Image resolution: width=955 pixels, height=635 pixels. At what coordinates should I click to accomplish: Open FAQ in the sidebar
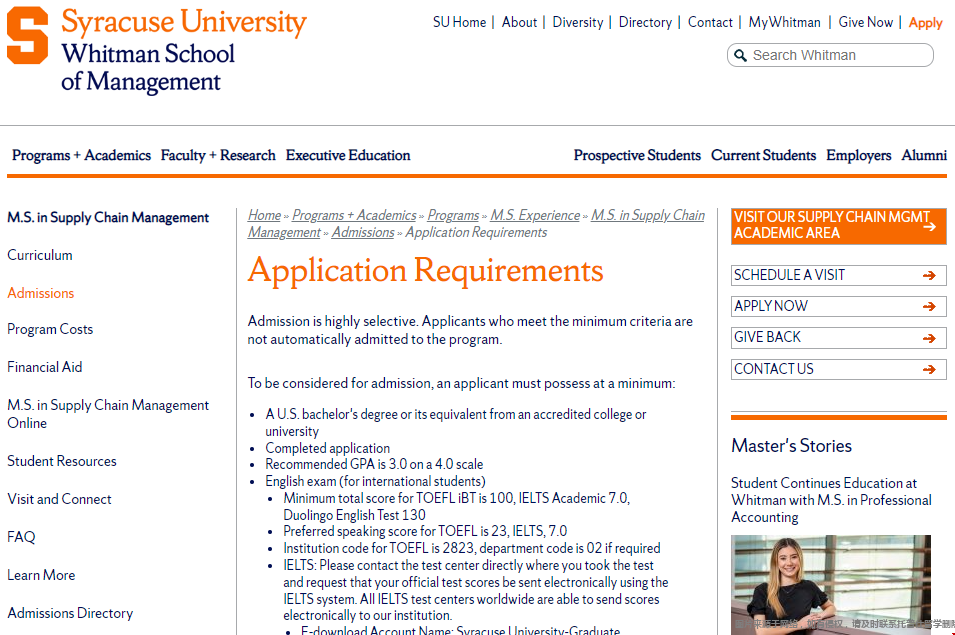tap(21, 537)
